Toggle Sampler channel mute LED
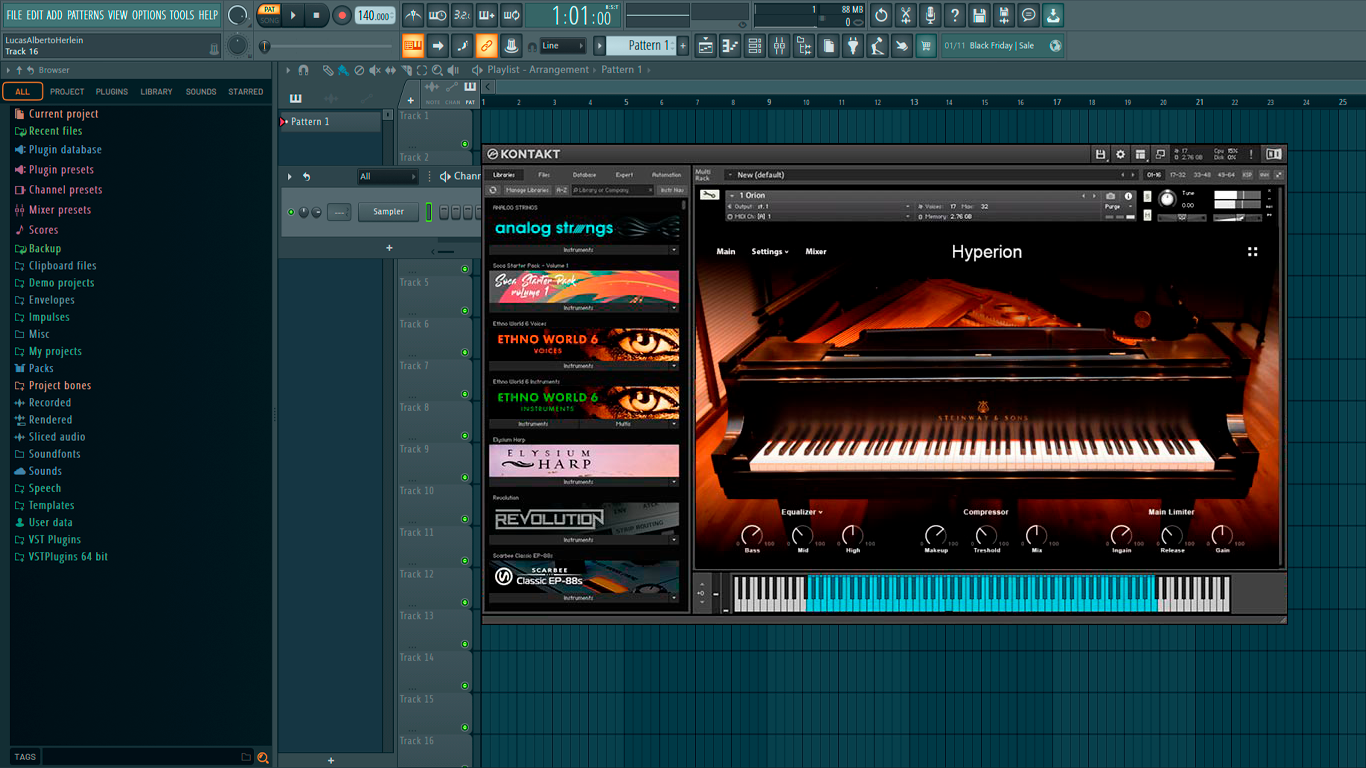This screenshot has height=768, width=1366. tap(291, 212)
